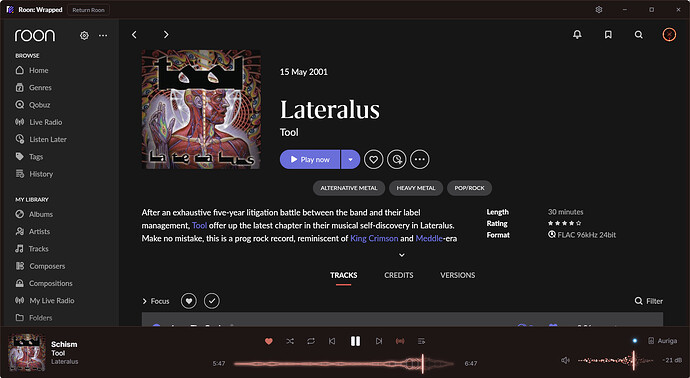Screen dimensions: 690x378
Task: Open the notifications bell
Action: click(x=577, y=34)
